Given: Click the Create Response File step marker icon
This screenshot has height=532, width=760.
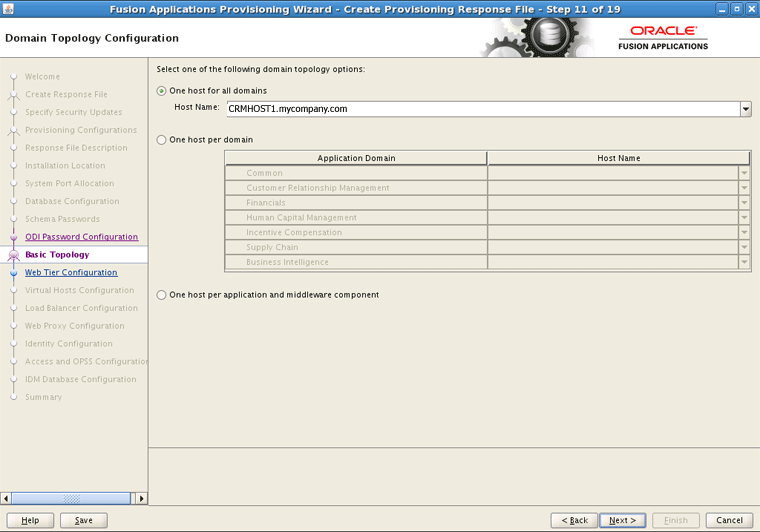Looking at the screenshot, I should pyautogui.click(x=14, y=95).
